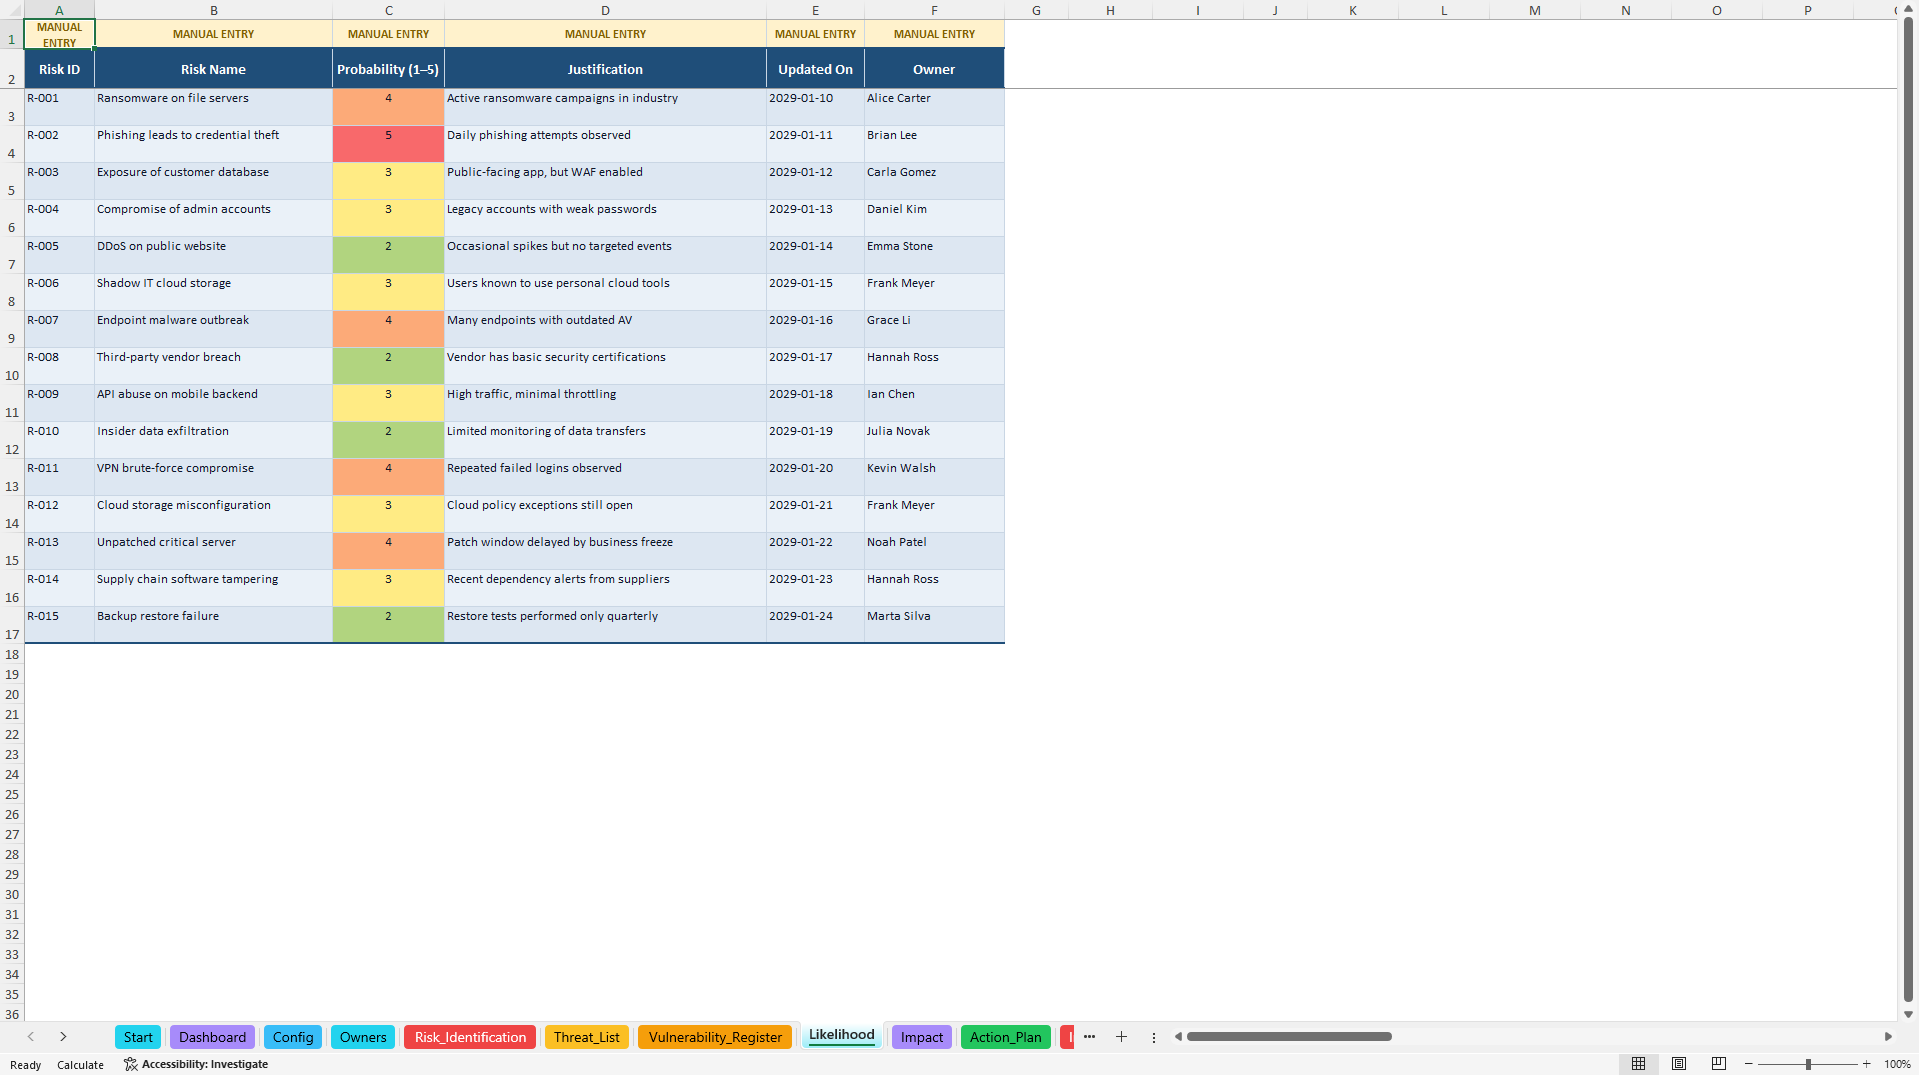Click Select All corner triangle
Screen dimensions: 1919x1075
(12, 10)
